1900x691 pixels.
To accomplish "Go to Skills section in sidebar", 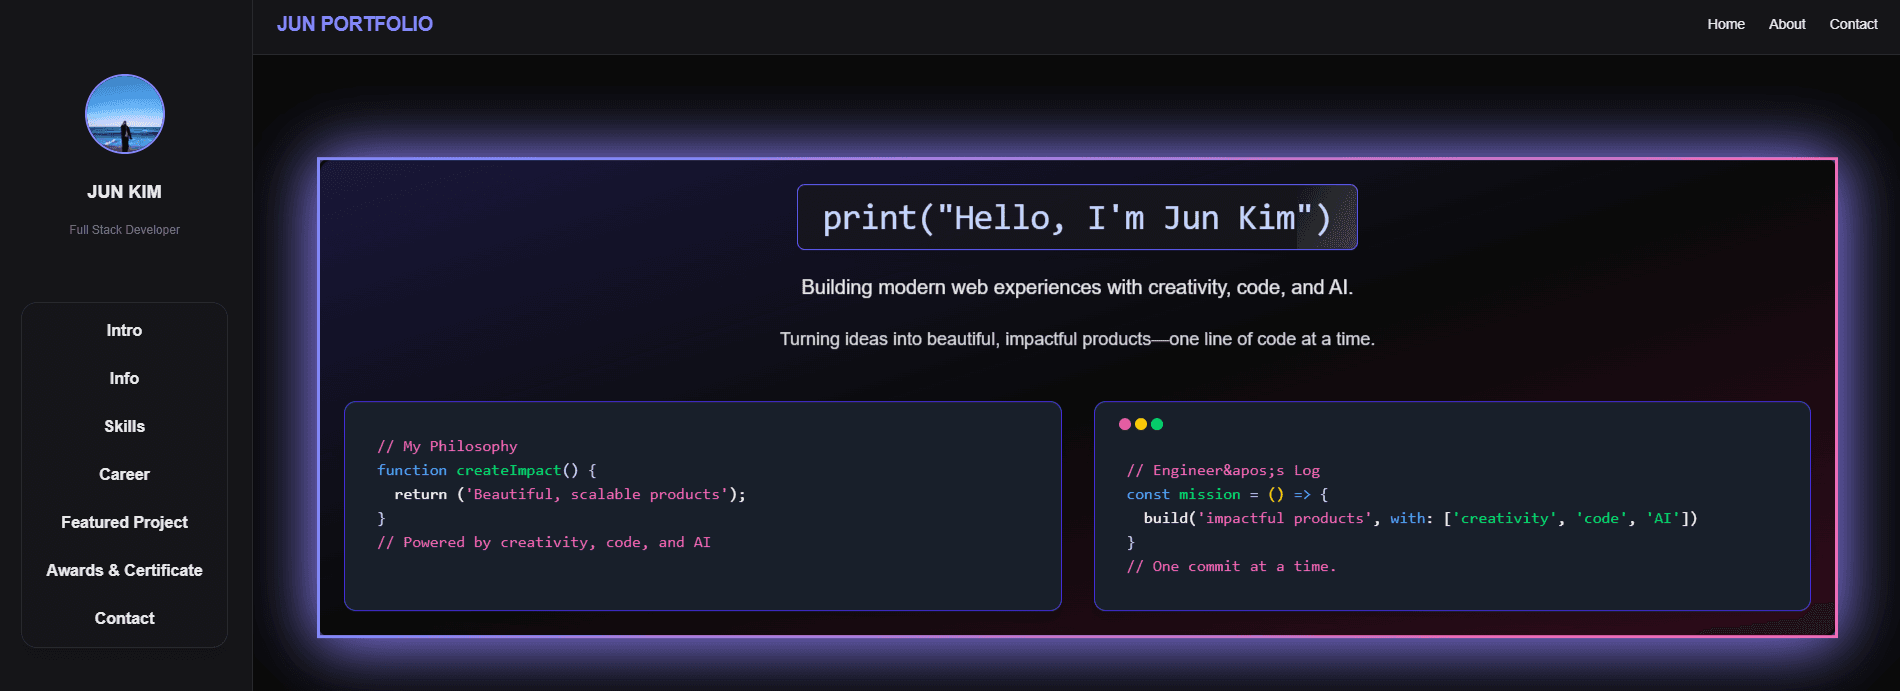I will [x=124, y=426].
